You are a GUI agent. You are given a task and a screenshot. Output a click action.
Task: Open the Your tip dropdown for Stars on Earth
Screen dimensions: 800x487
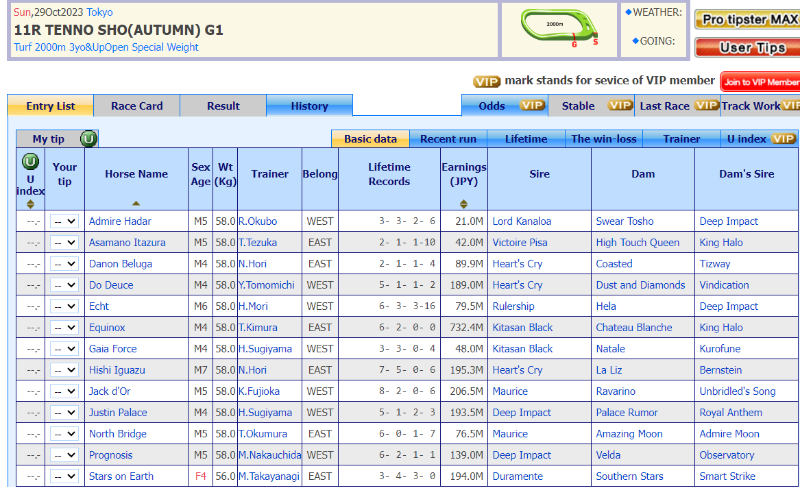tap(64, 476)
